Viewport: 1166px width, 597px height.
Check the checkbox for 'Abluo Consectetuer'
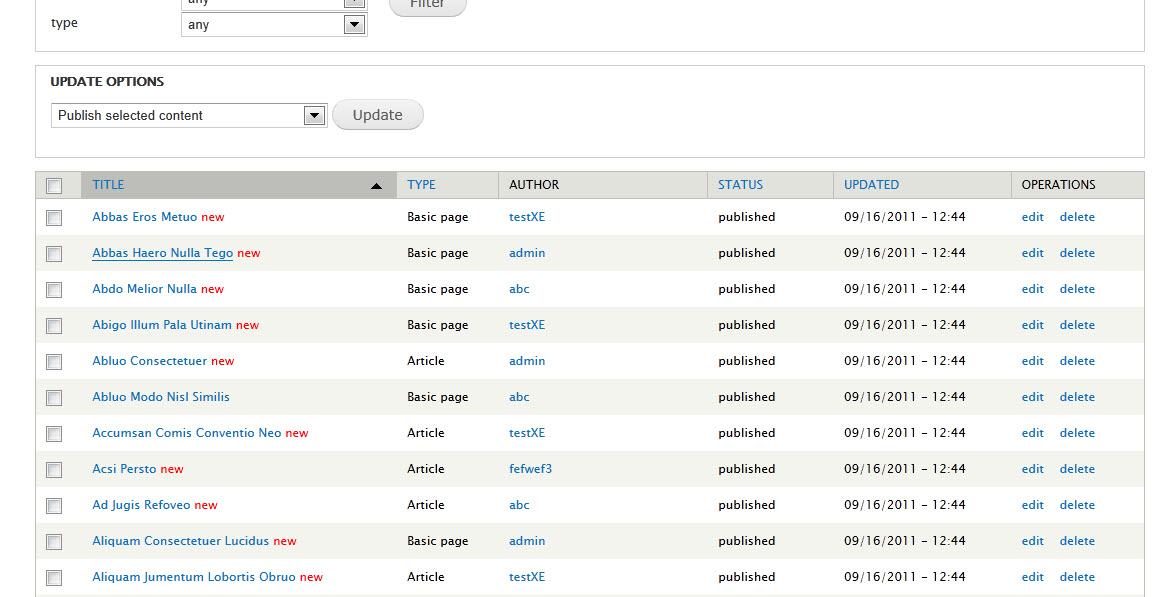click(54, 361)
